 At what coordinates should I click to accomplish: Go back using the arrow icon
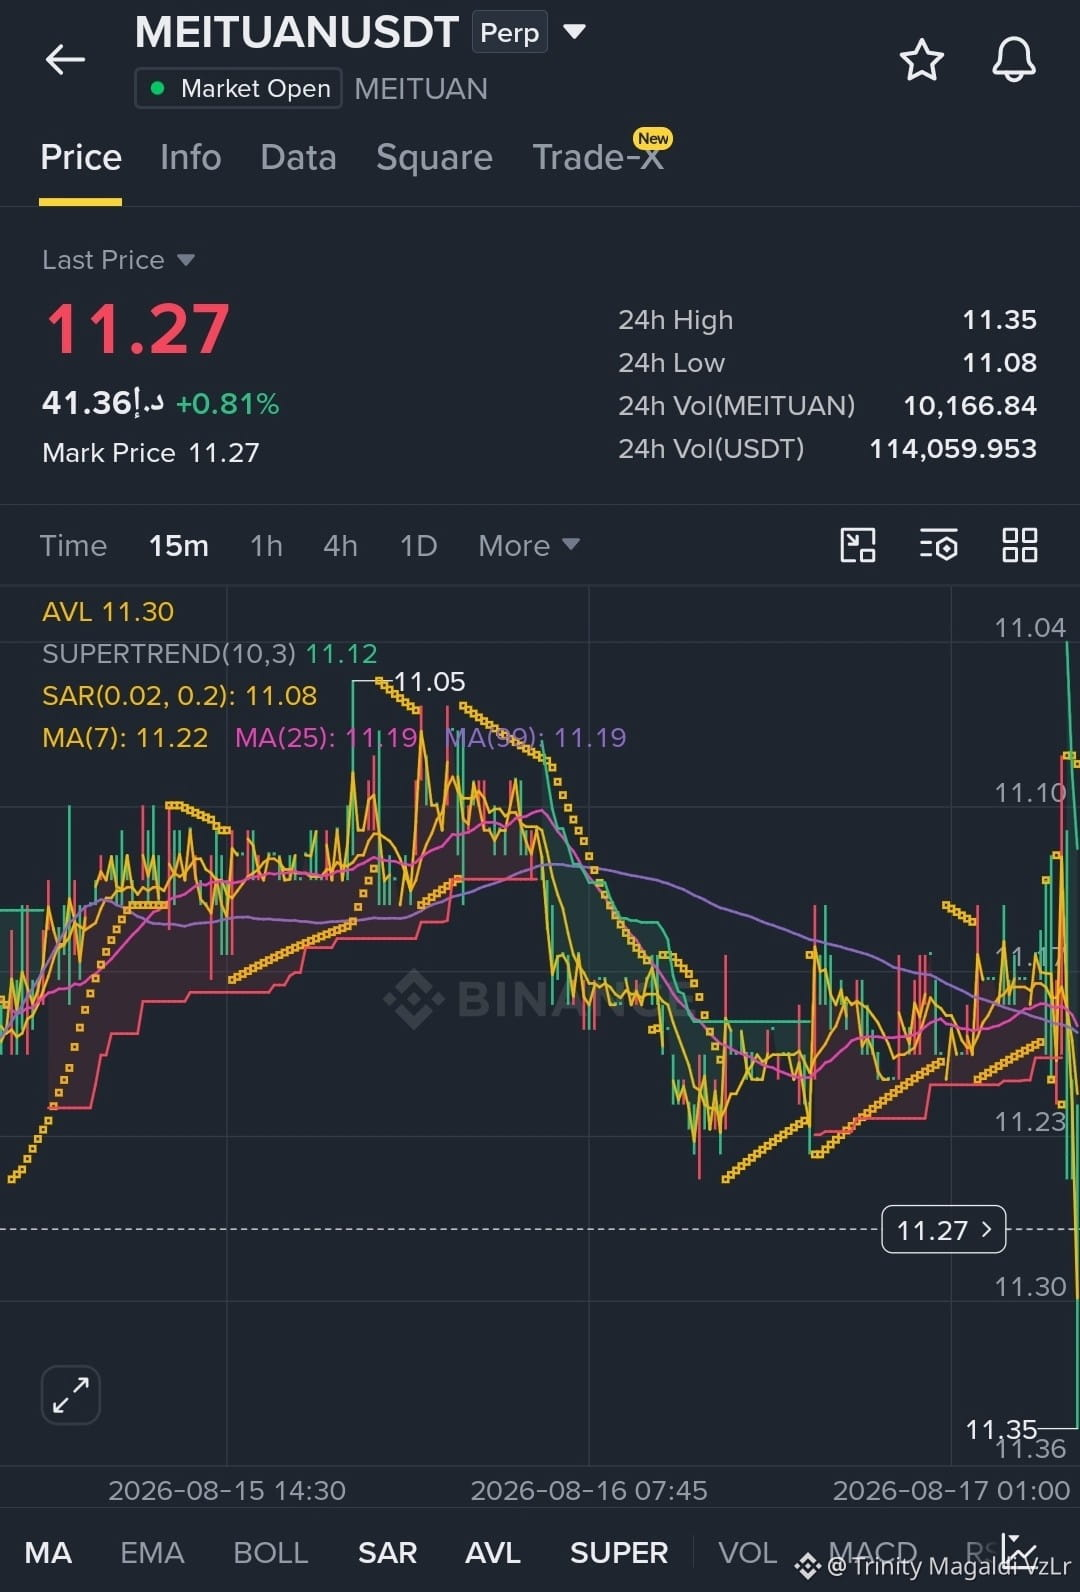pos(65,60)
